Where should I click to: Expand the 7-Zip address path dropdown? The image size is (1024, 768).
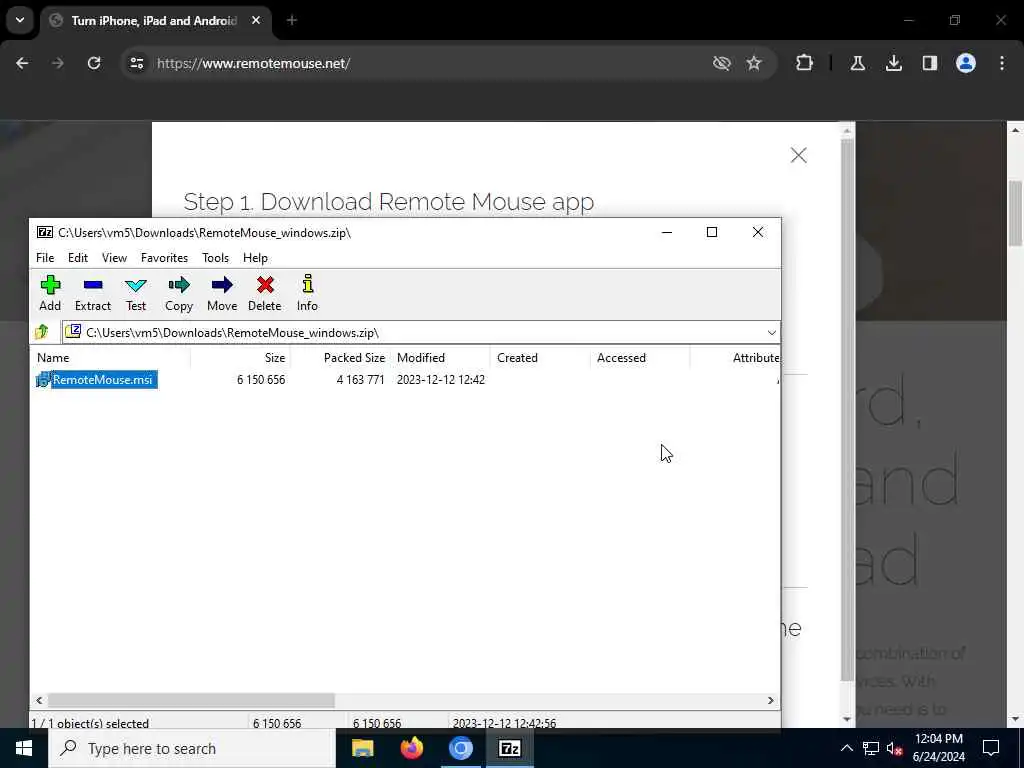coord(771,333)
